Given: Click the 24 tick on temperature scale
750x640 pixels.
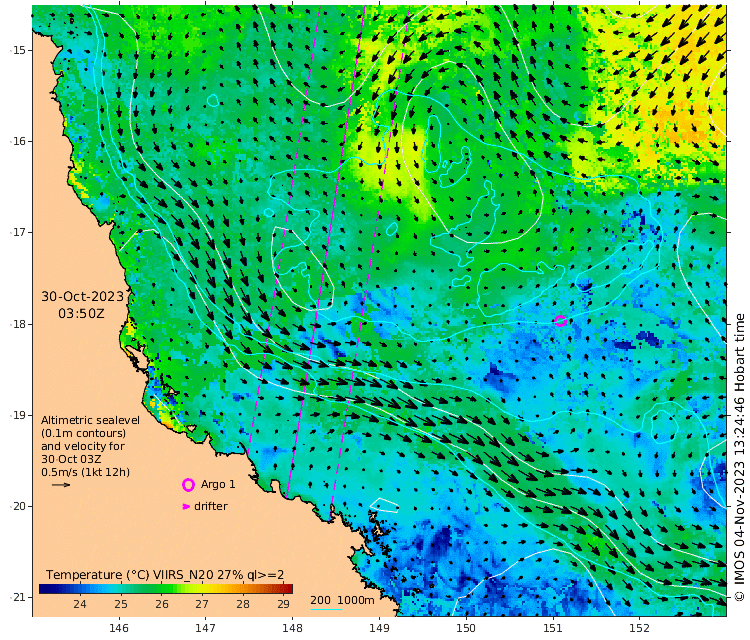Looking at the screenshot, I should 80,604.
